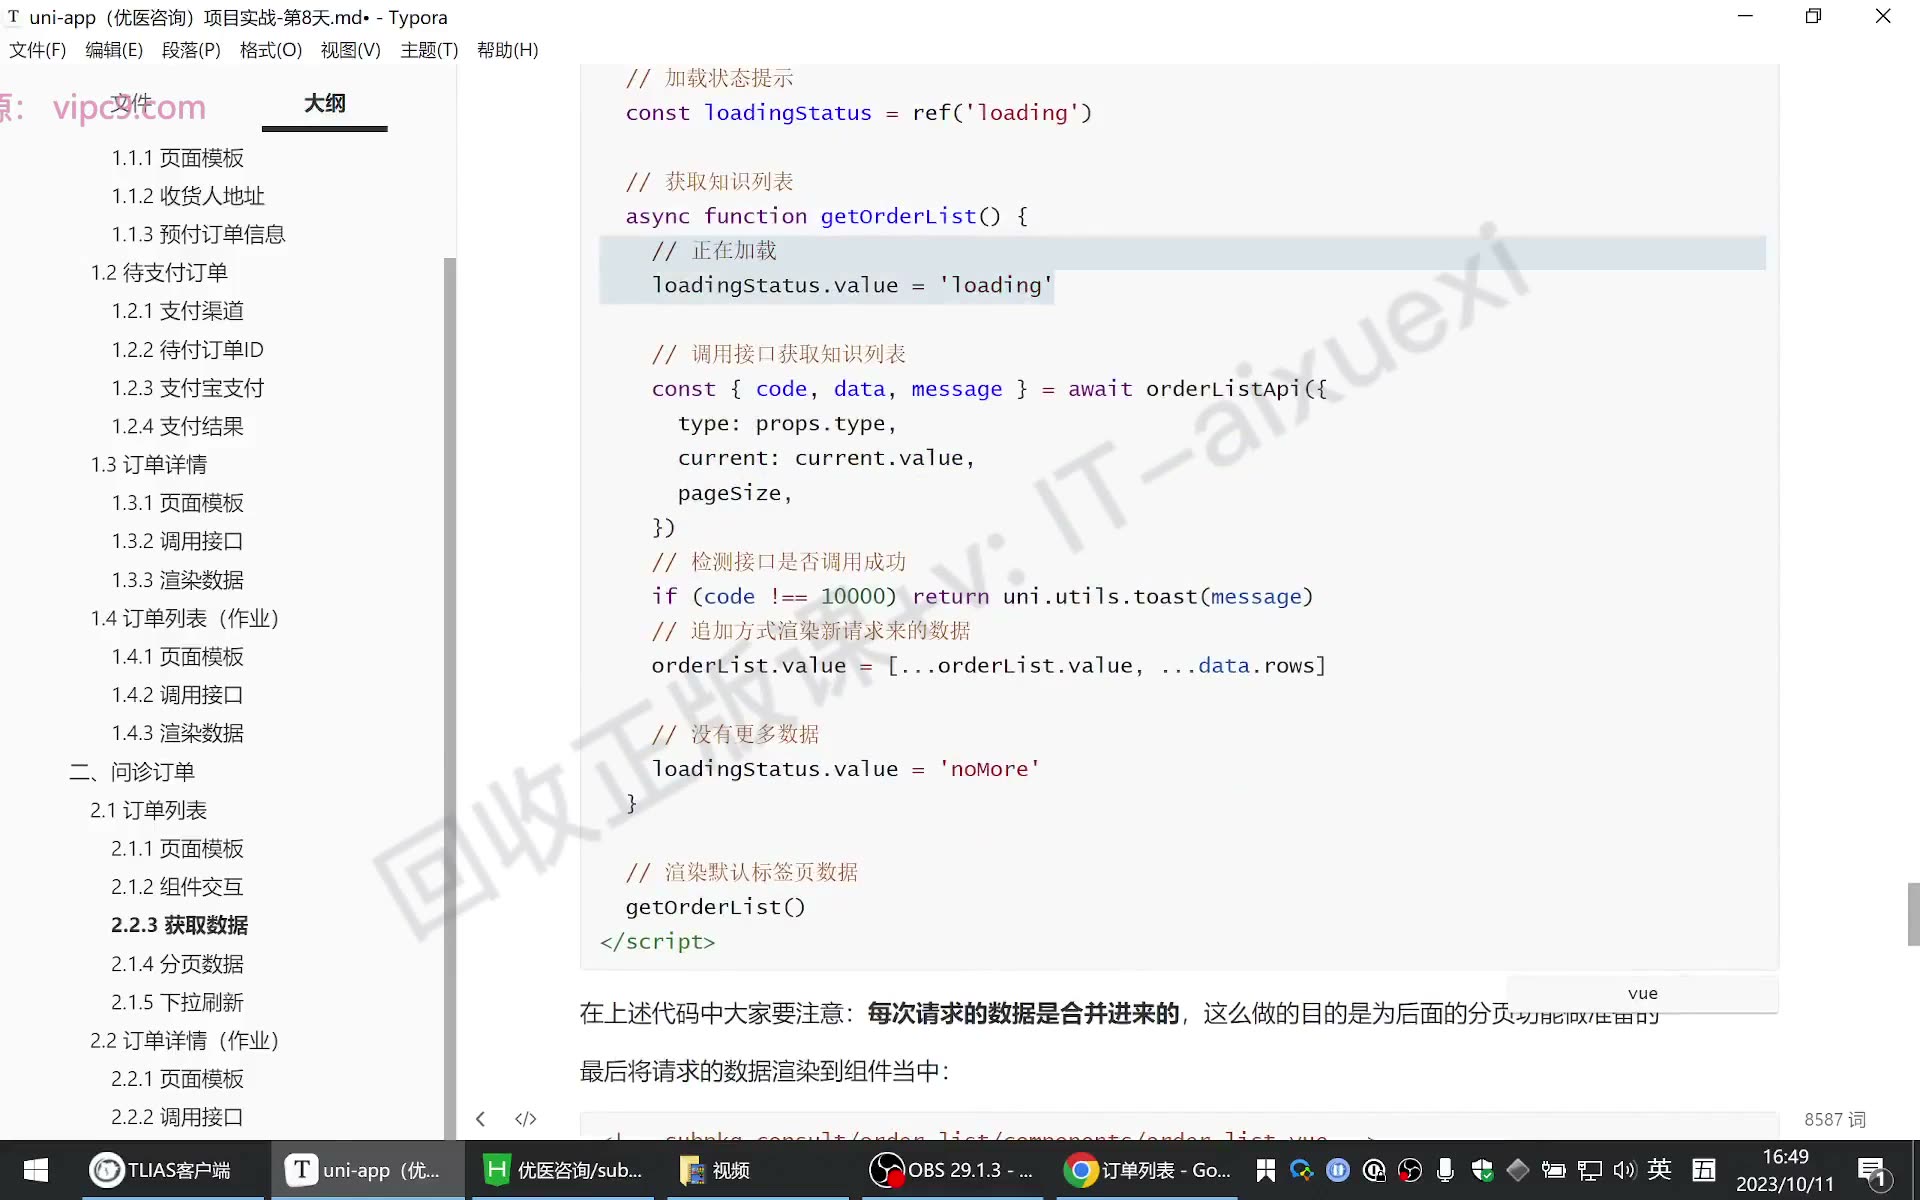Viewport: 1920px width, 1200px height.
Task: Go to 1.2.3 支付宝支付 heading
Action: 187,388
